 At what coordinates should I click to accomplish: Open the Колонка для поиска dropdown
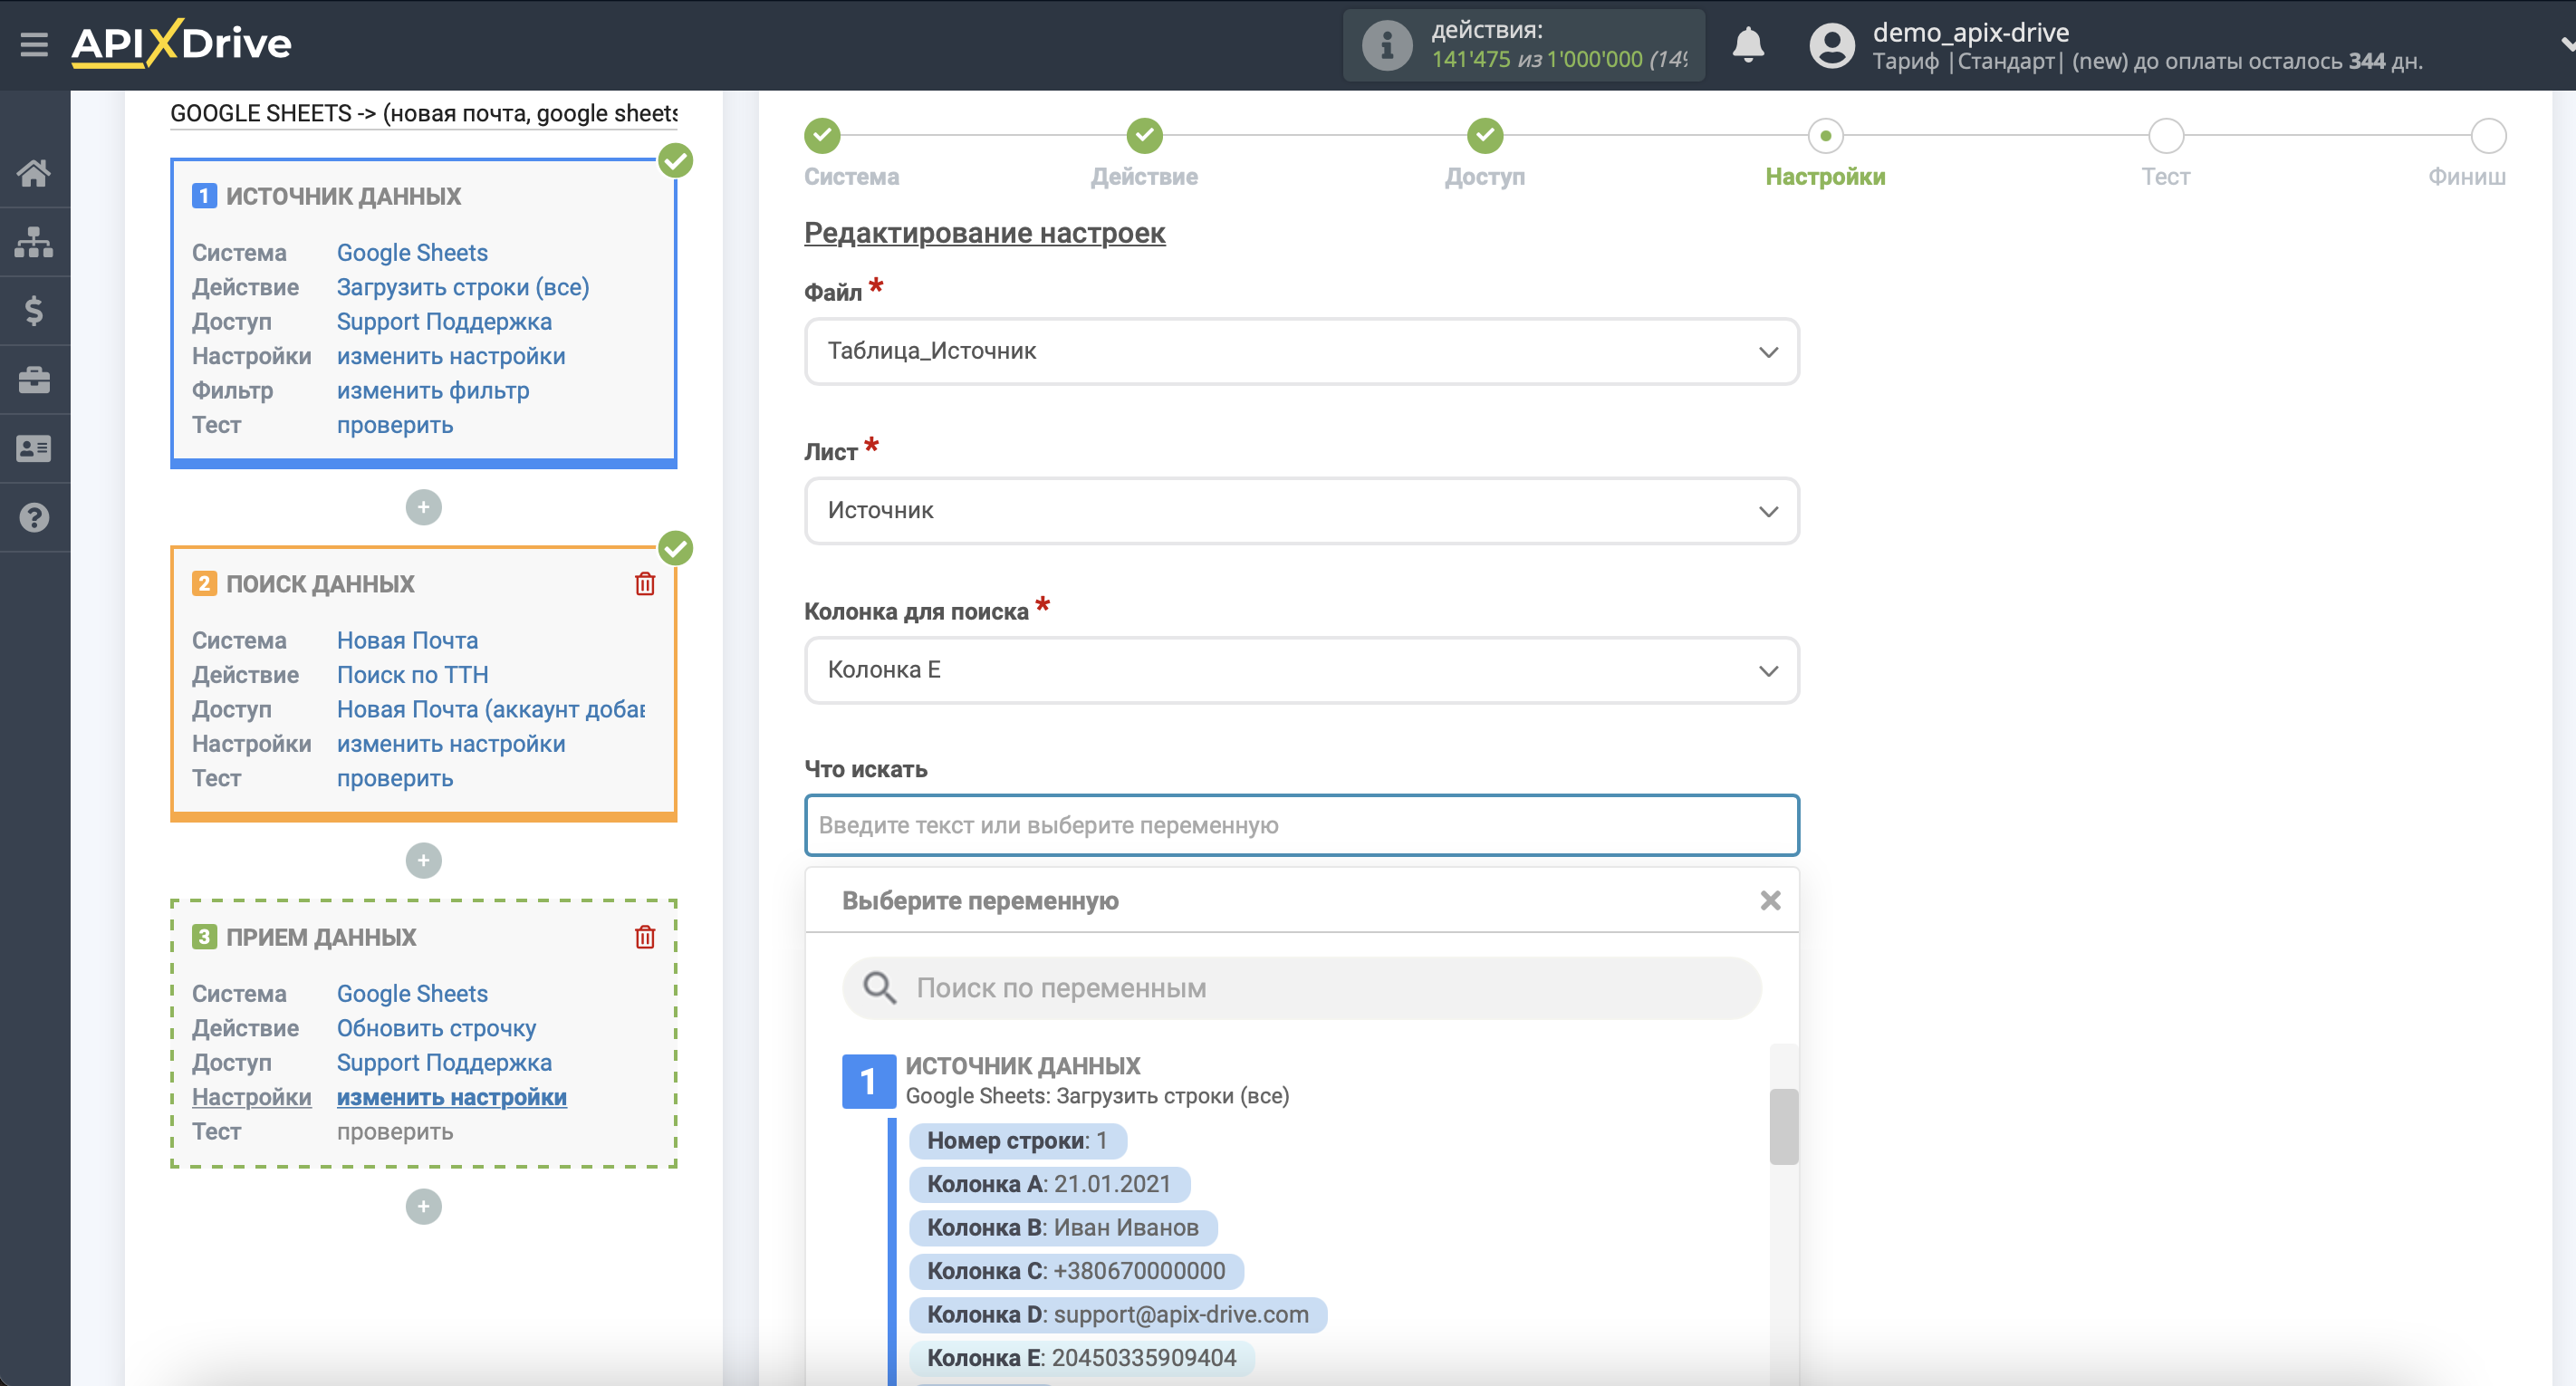coord(1301,670)
